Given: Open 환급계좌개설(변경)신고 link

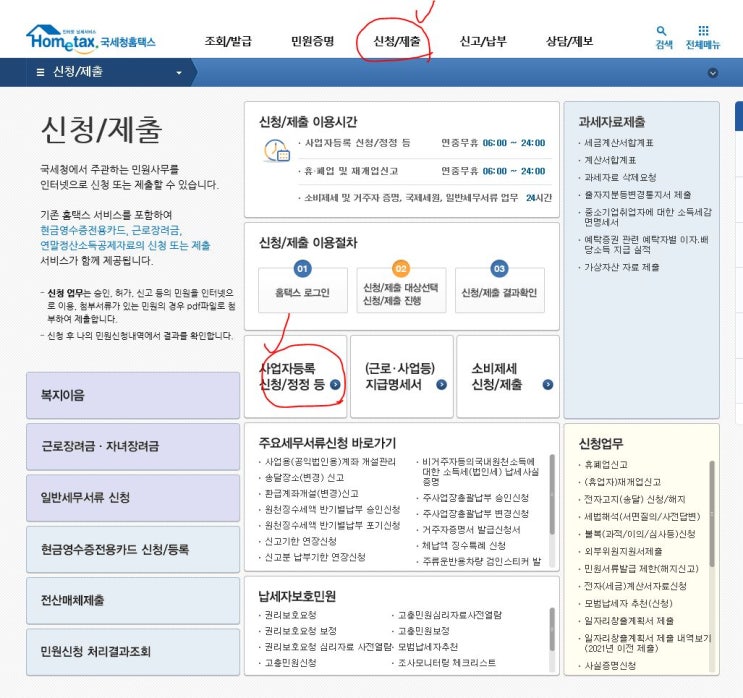Looking at the screenshot, I should 311,493.
